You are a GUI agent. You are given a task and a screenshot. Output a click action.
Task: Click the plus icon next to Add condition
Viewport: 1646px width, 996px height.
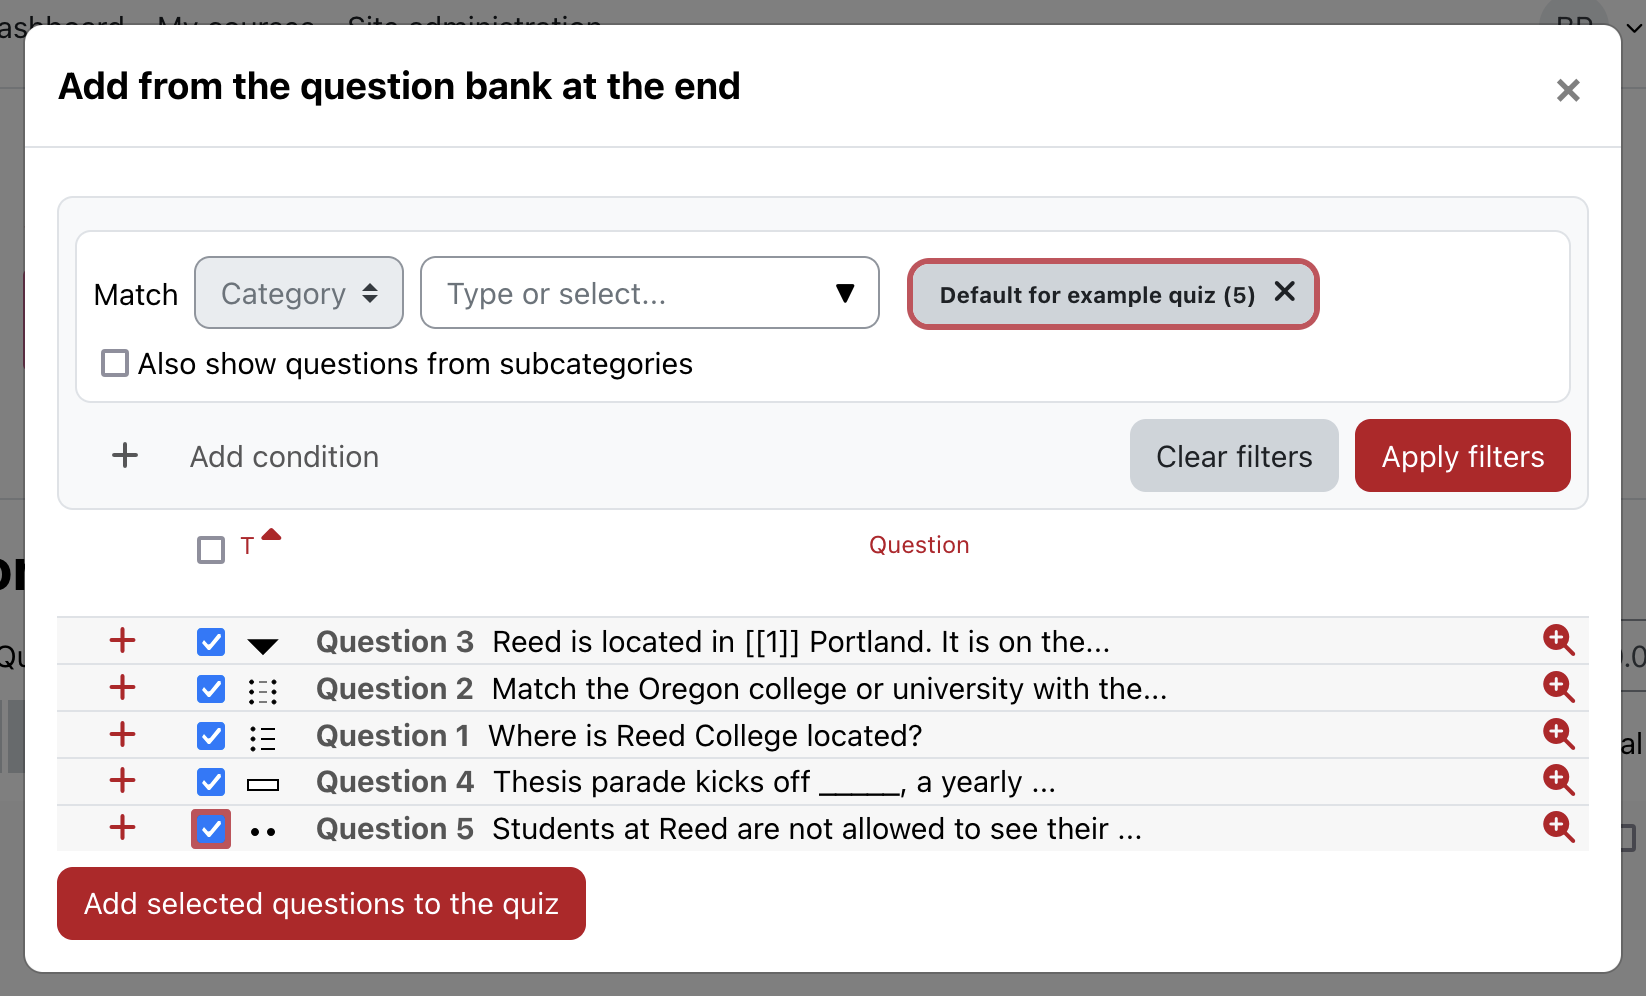pos(125,456)
